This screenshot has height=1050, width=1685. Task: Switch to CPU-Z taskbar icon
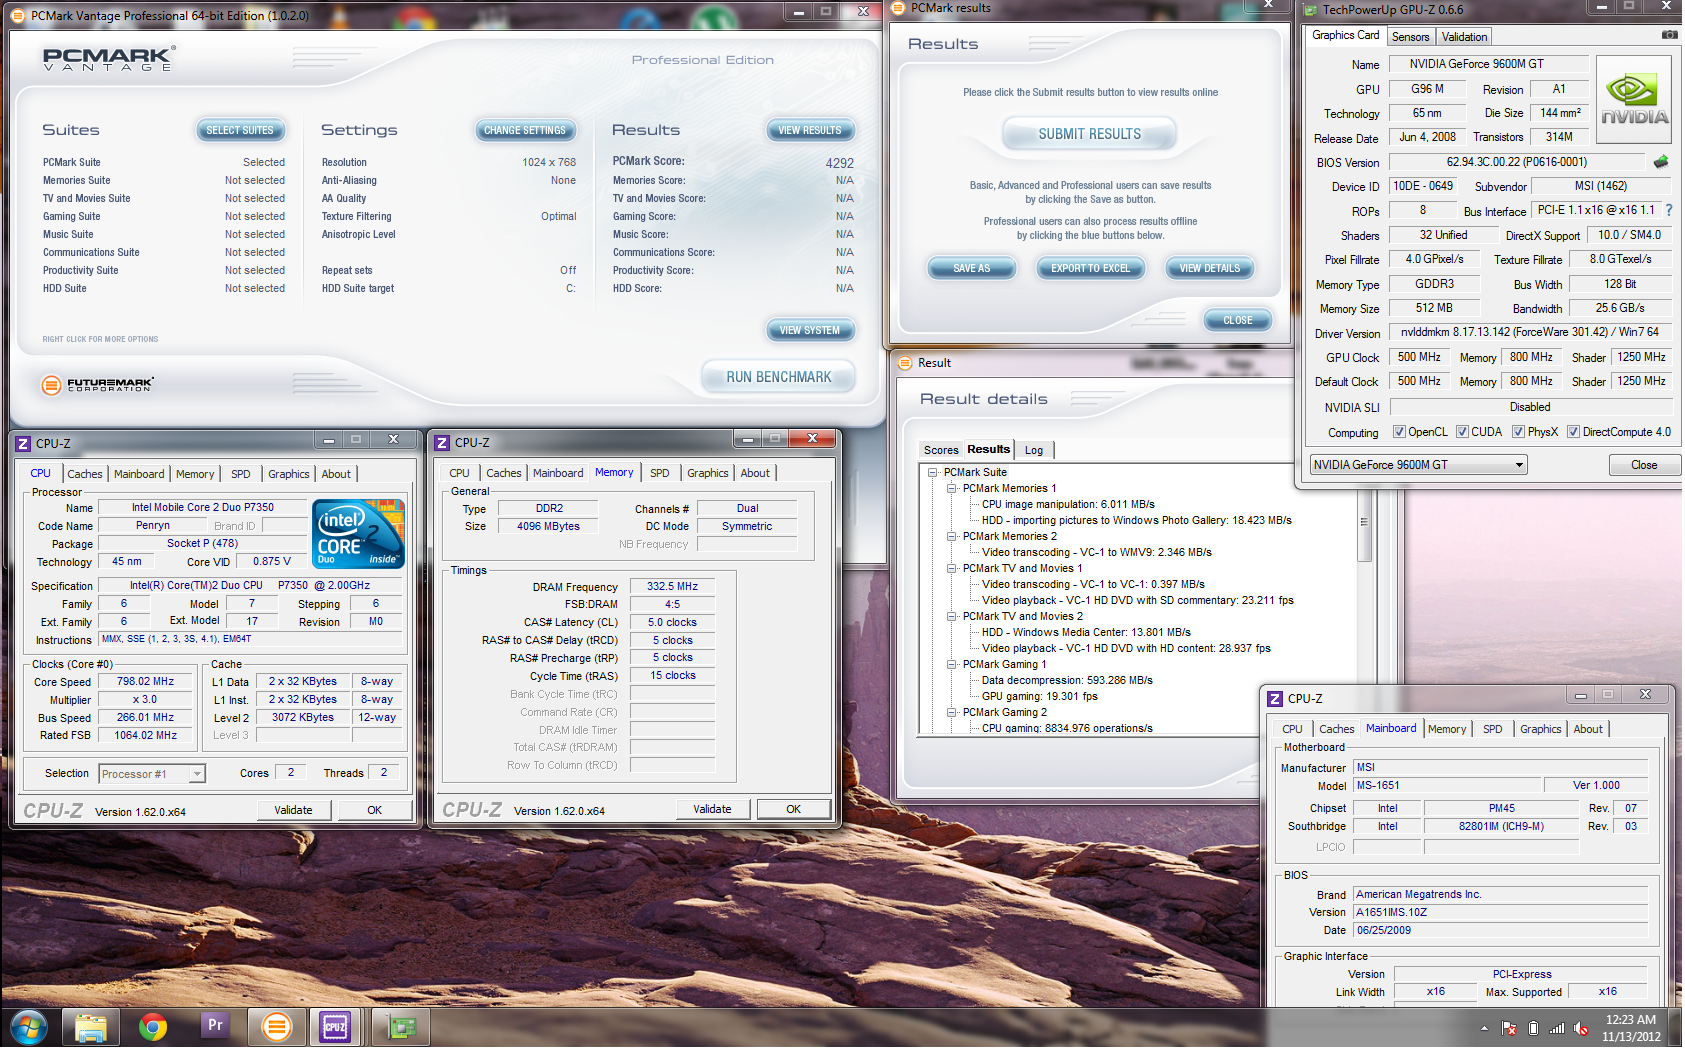point(335,1028)
